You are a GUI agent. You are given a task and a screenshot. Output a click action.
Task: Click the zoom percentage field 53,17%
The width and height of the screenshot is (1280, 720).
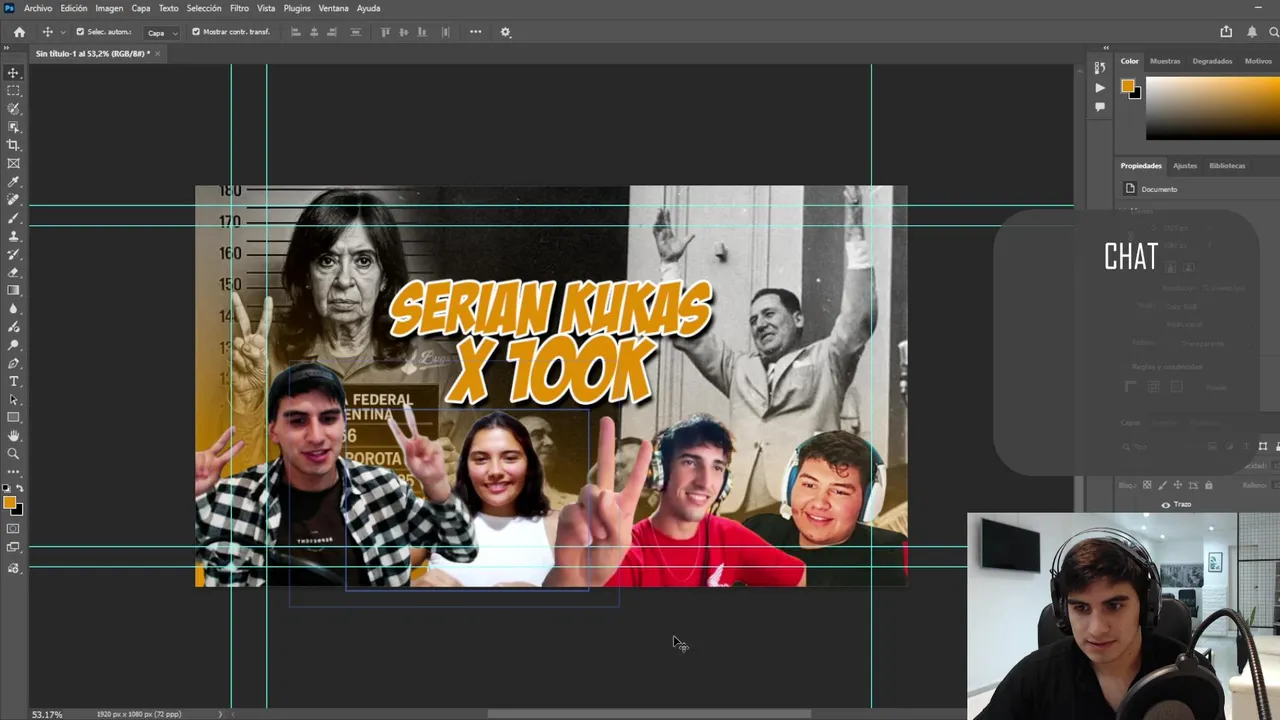tap(47, 714)
